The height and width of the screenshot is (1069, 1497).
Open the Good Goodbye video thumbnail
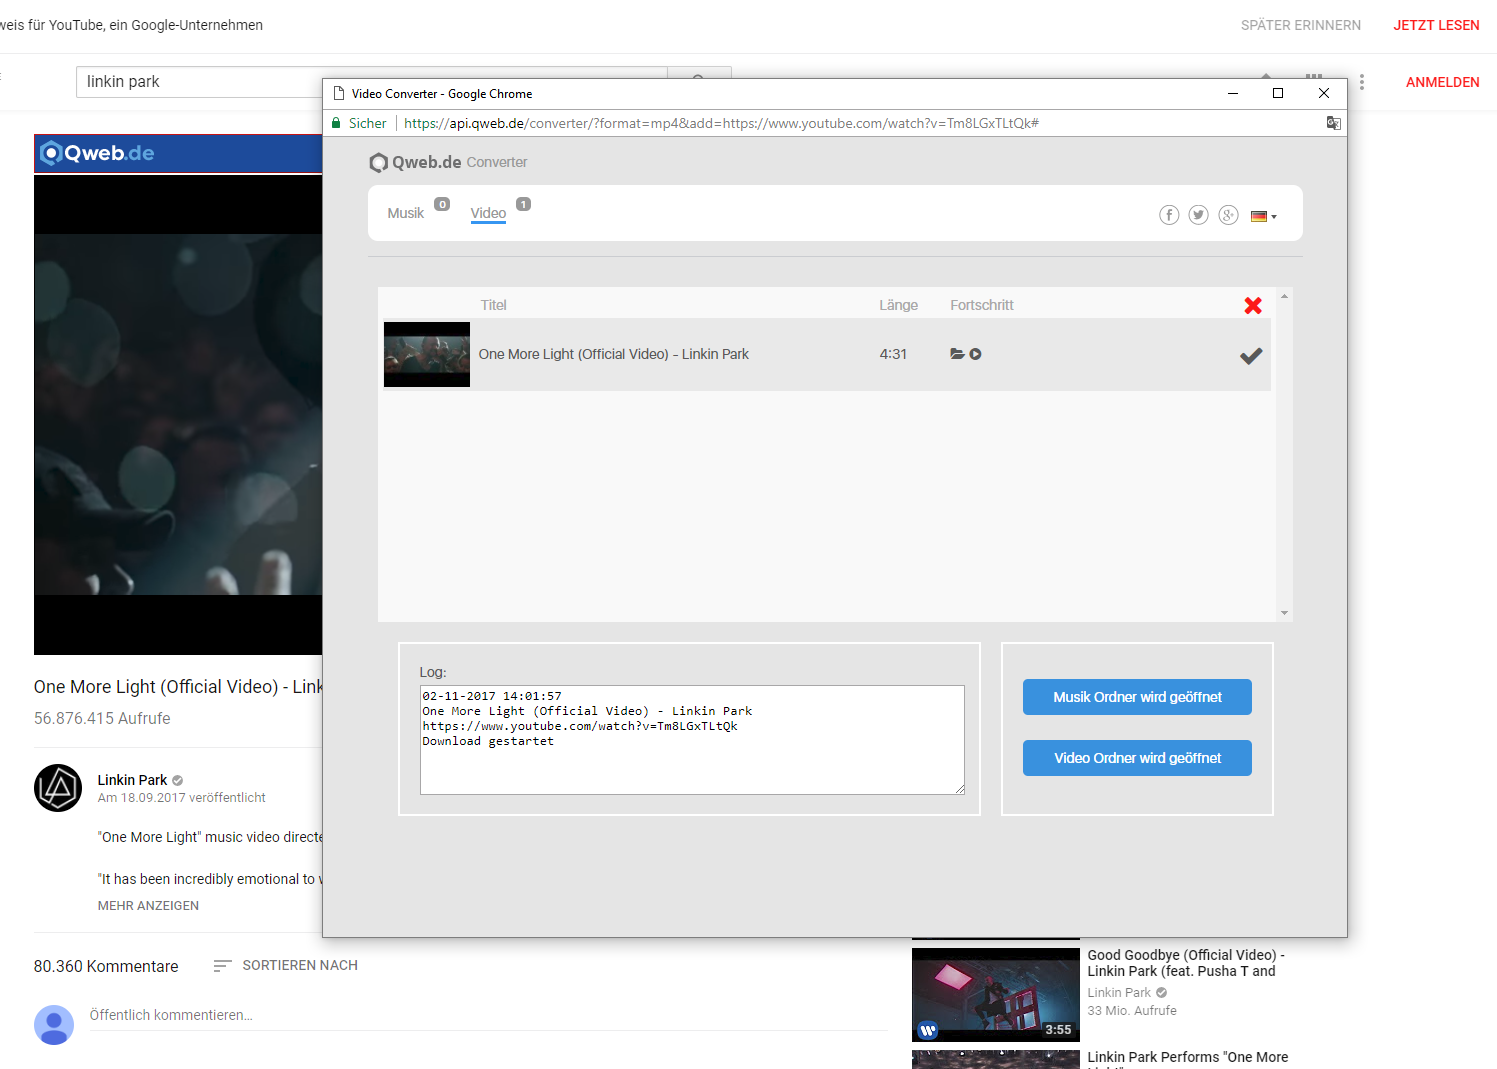pos(995,994)
